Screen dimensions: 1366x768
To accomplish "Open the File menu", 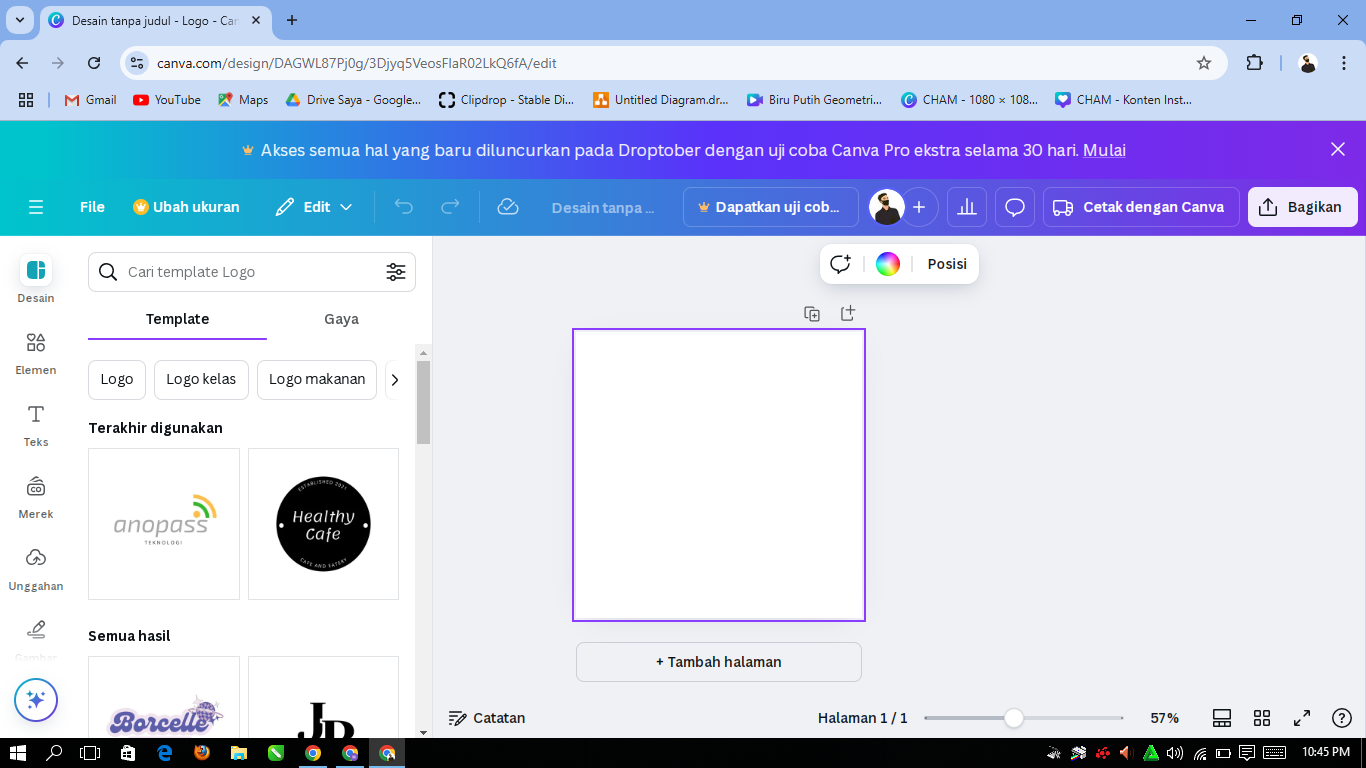I will click(92, 207).
